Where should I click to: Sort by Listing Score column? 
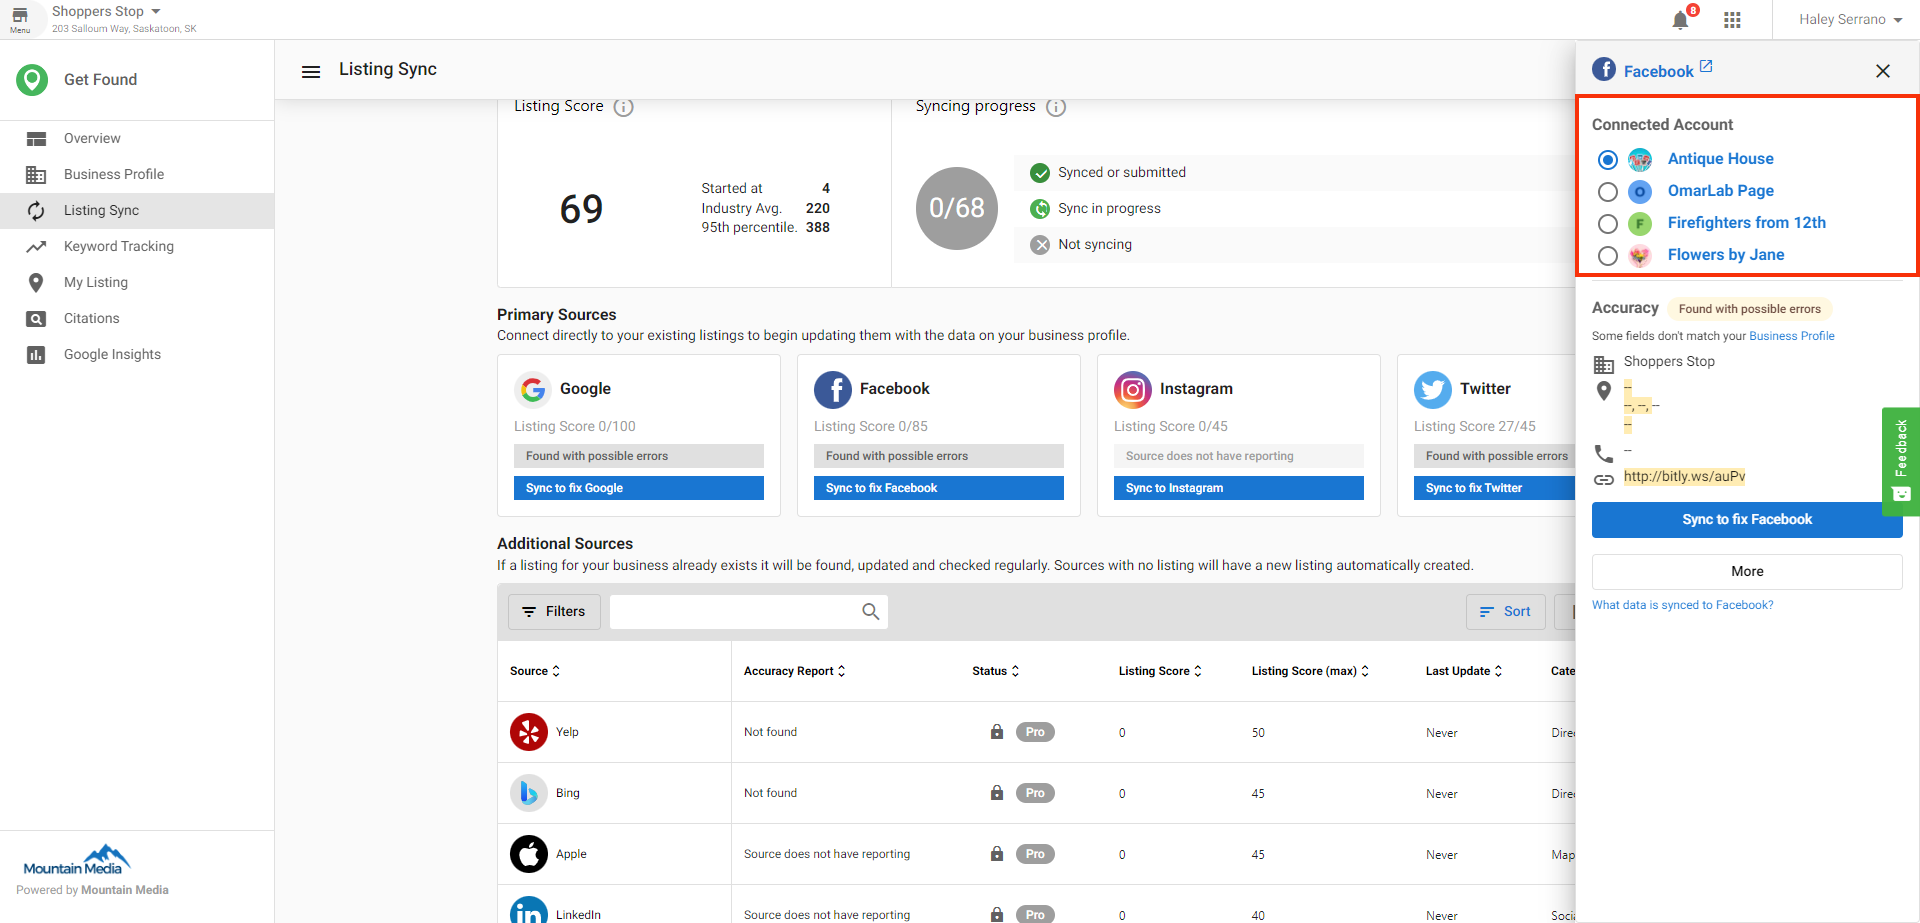1160,671
